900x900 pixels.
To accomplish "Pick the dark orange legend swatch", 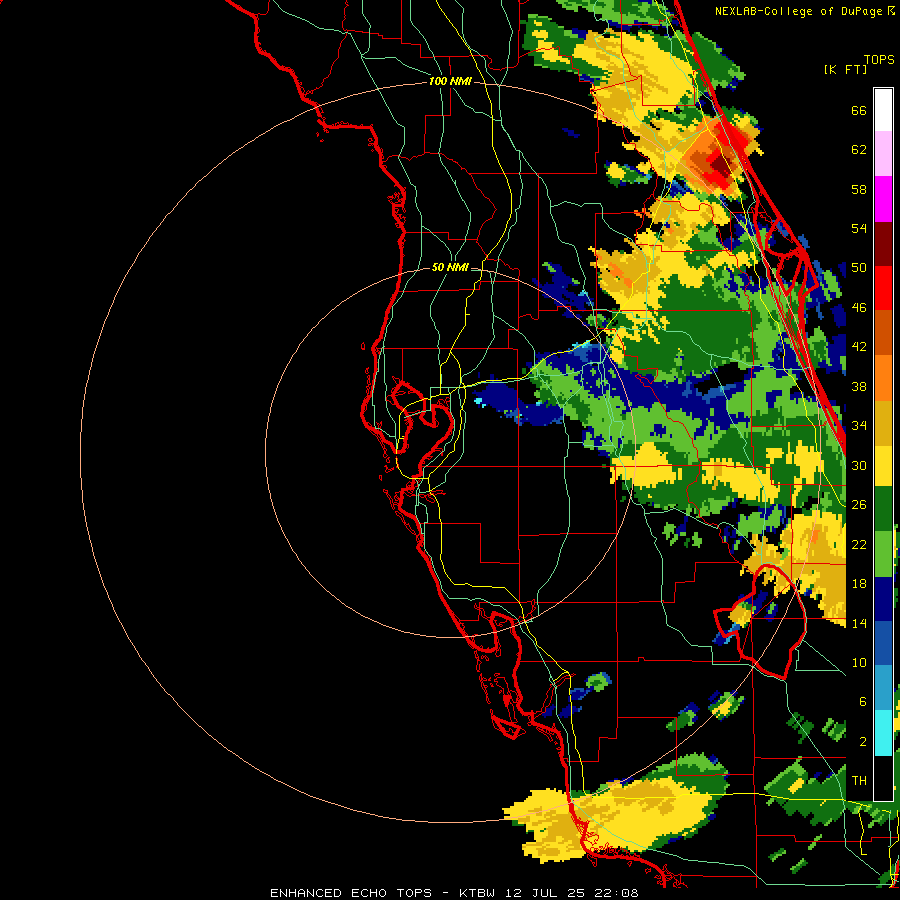I will (883, 333).
